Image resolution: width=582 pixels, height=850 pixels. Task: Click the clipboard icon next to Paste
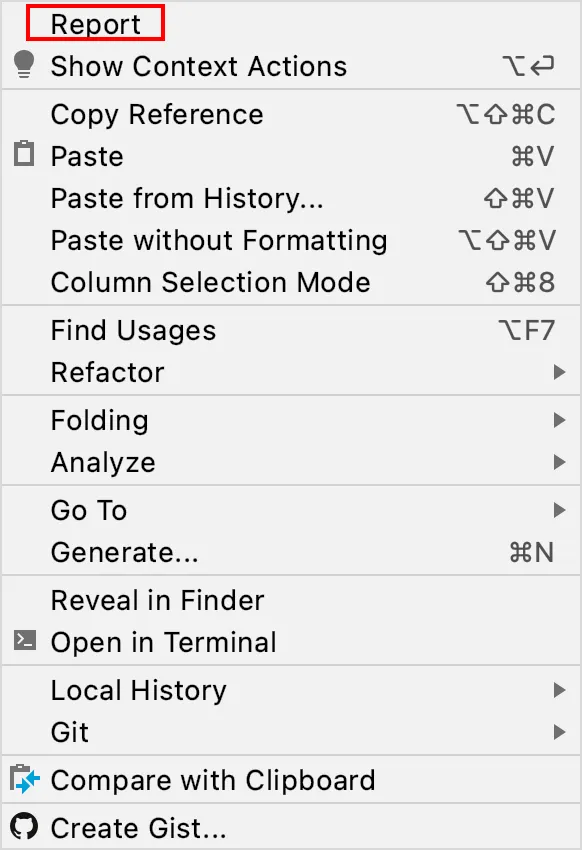(x=24, y=153)
